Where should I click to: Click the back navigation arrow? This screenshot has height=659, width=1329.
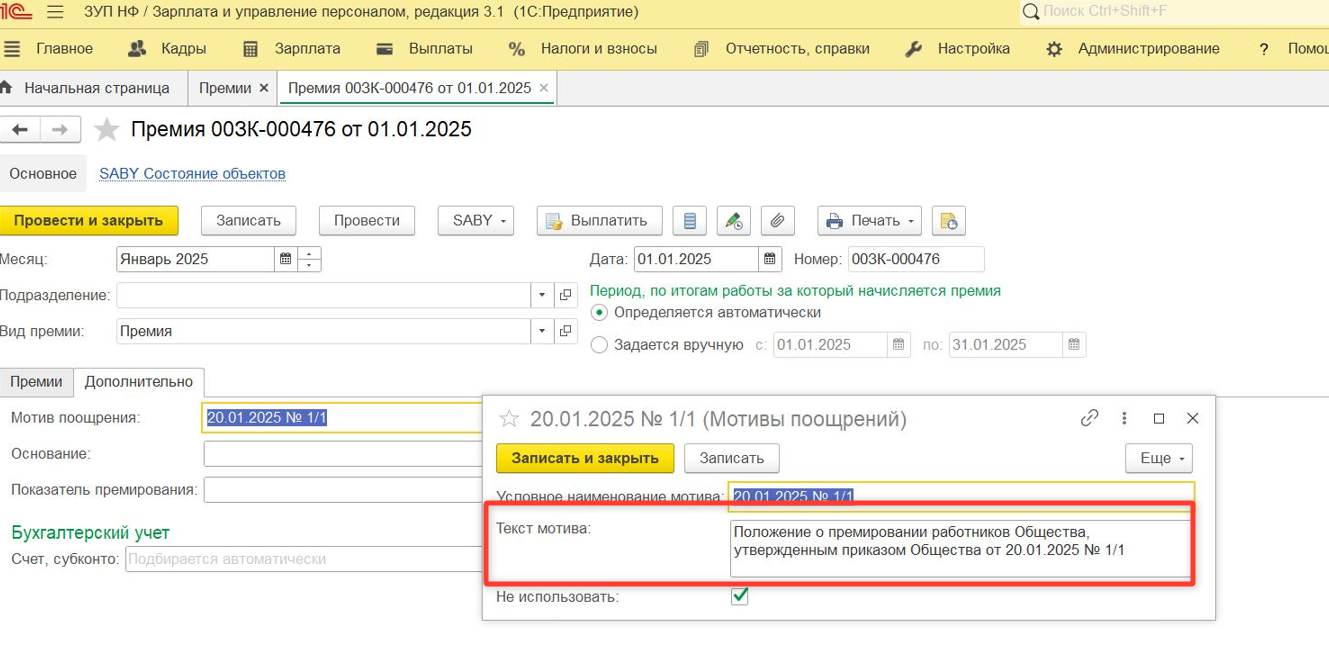coord(20,130)
